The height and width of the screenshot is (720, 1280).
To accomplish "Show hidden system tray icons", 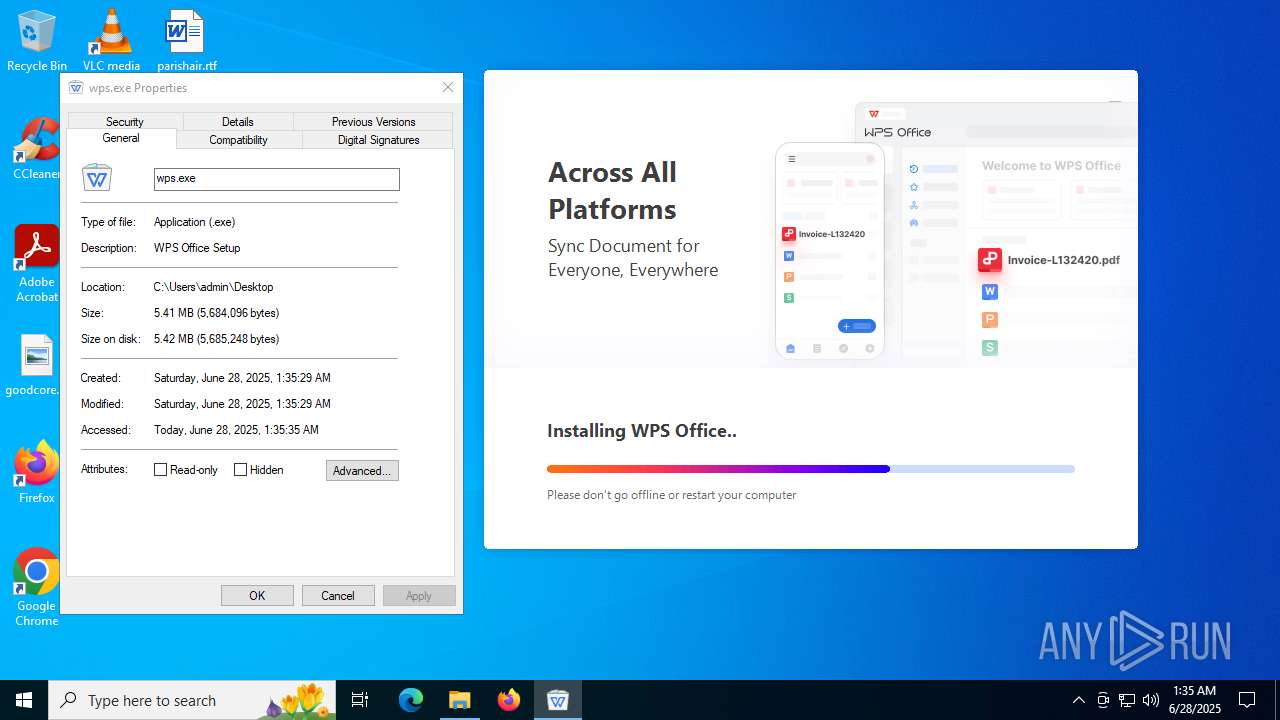I will point(1078,700).
